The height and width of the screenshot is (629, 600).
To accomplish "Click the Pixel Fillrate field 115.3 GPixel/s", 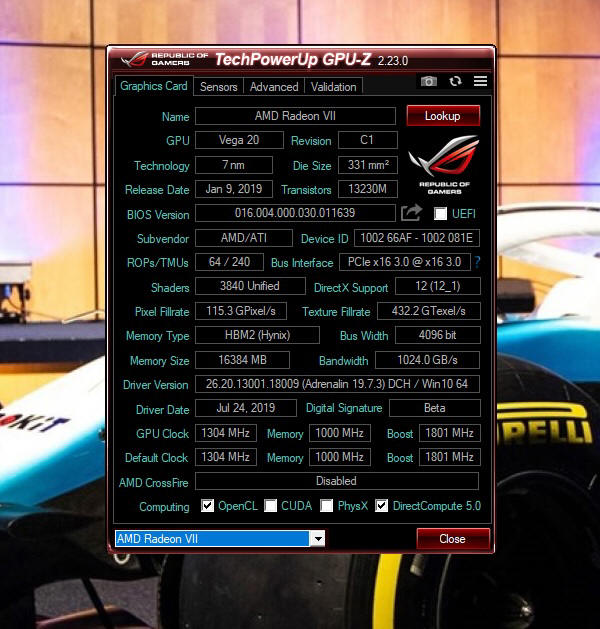I will [x=241, y=311].
